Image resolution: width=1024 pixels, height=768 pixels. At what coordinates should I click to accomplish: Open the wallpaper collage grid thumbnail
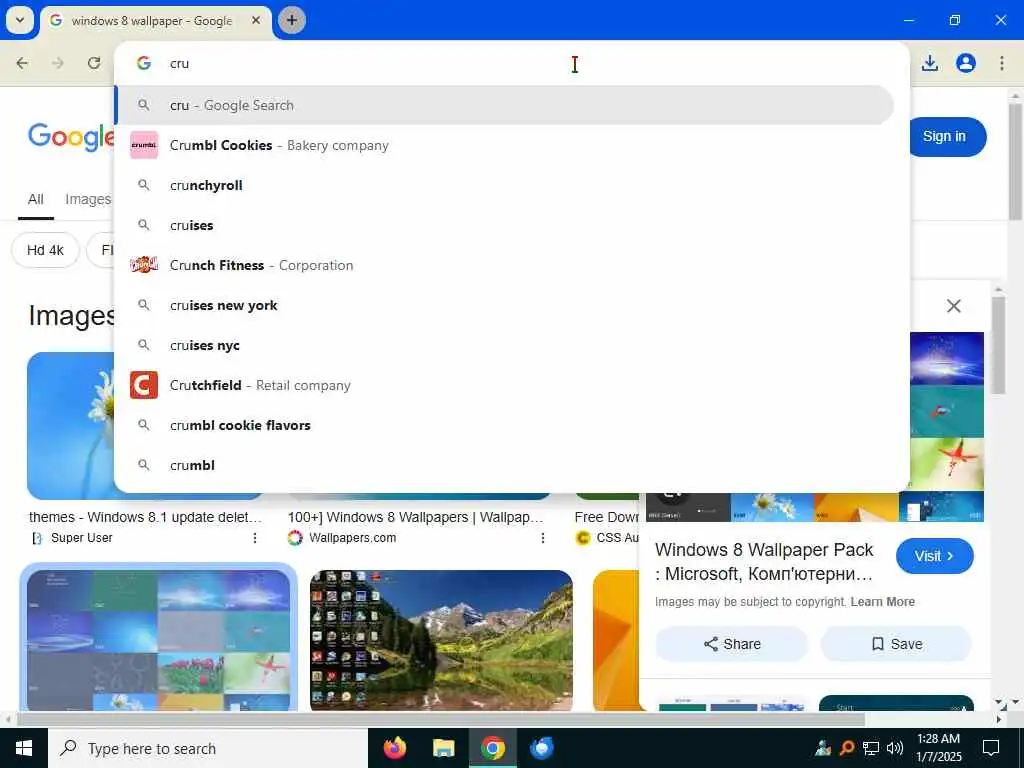tap(159, 640)
